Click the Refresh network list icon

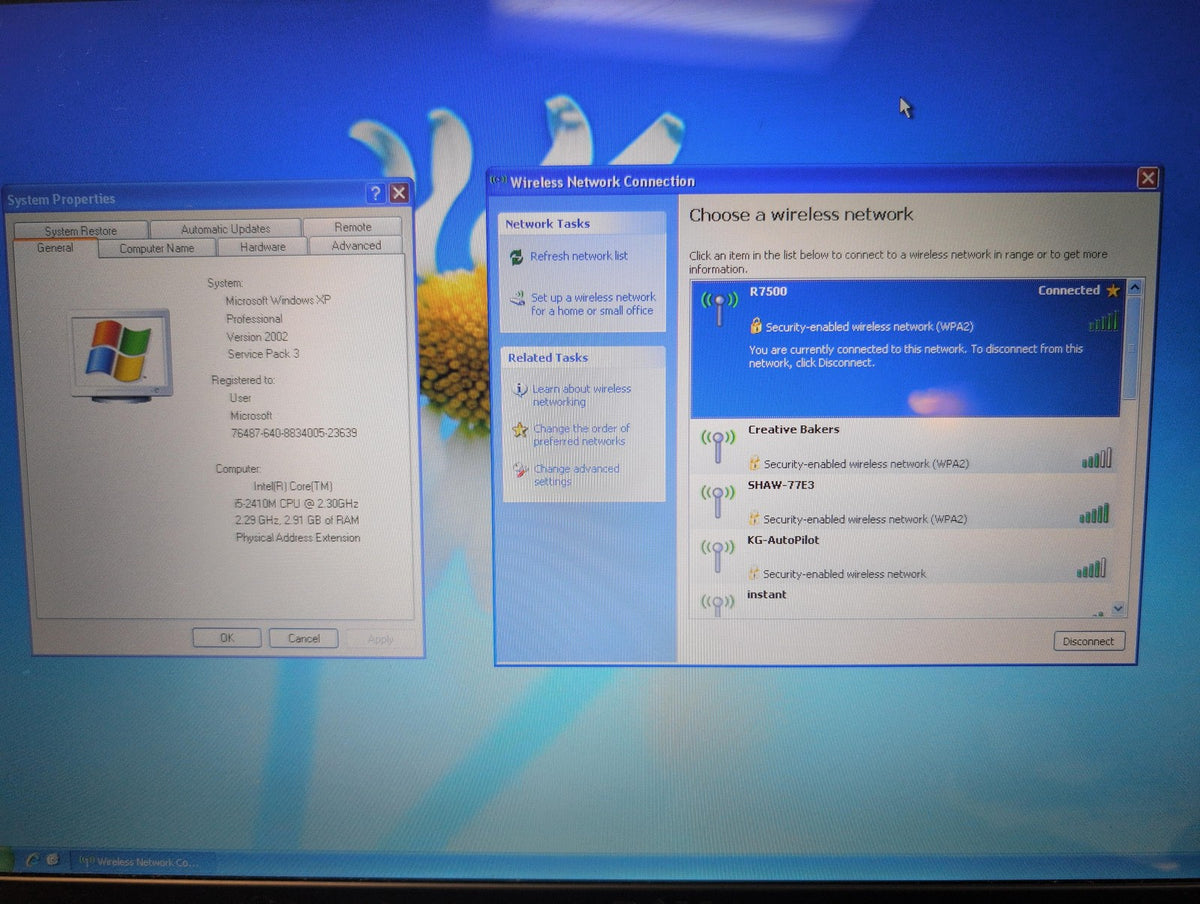point(516,257)
